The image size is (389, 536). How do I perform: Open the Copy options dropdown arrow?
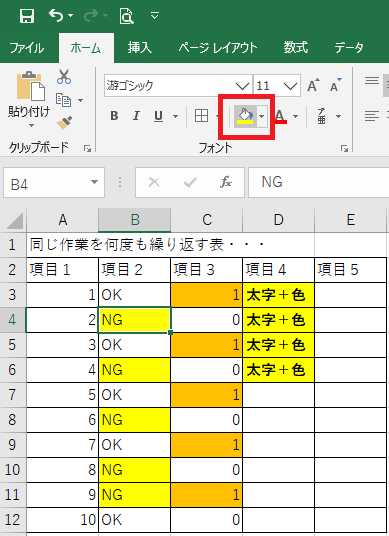coord(80,100)
